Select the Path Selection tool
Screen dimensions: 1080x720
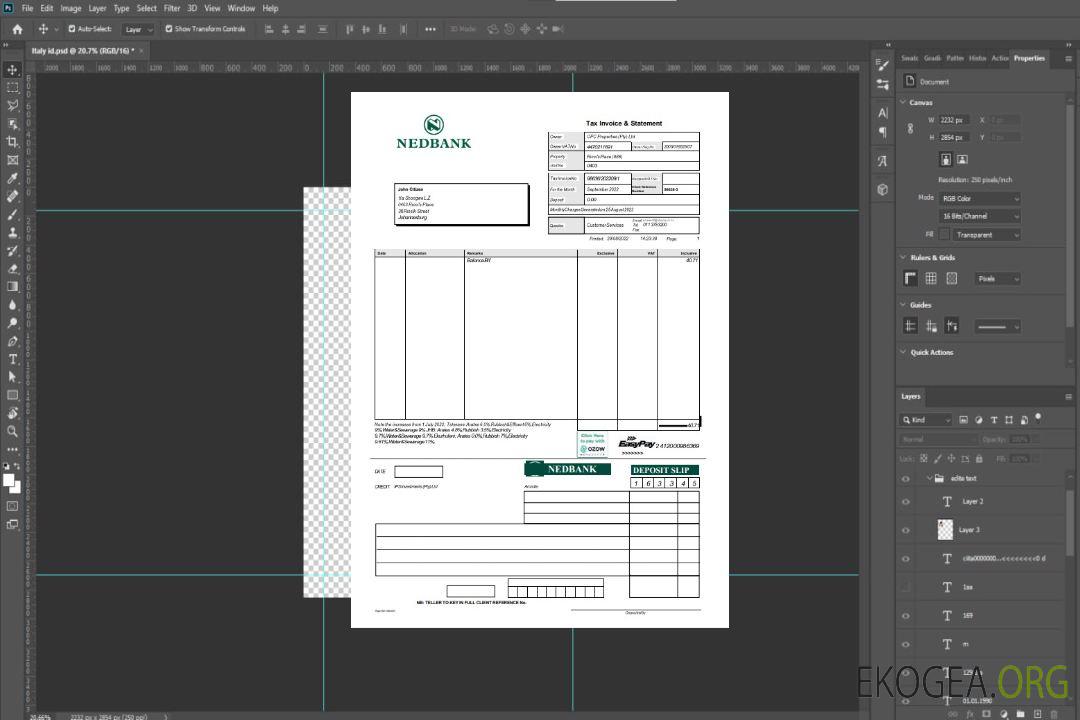click(12, 377)
